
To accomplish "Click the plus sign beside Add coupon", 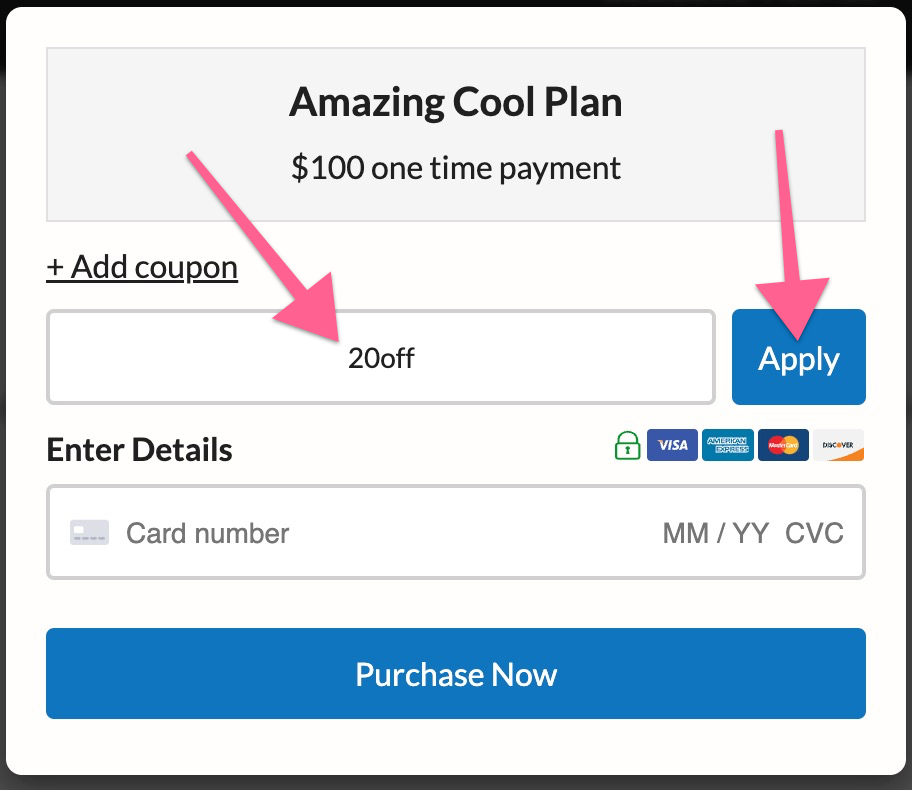I will pos(56,266).
